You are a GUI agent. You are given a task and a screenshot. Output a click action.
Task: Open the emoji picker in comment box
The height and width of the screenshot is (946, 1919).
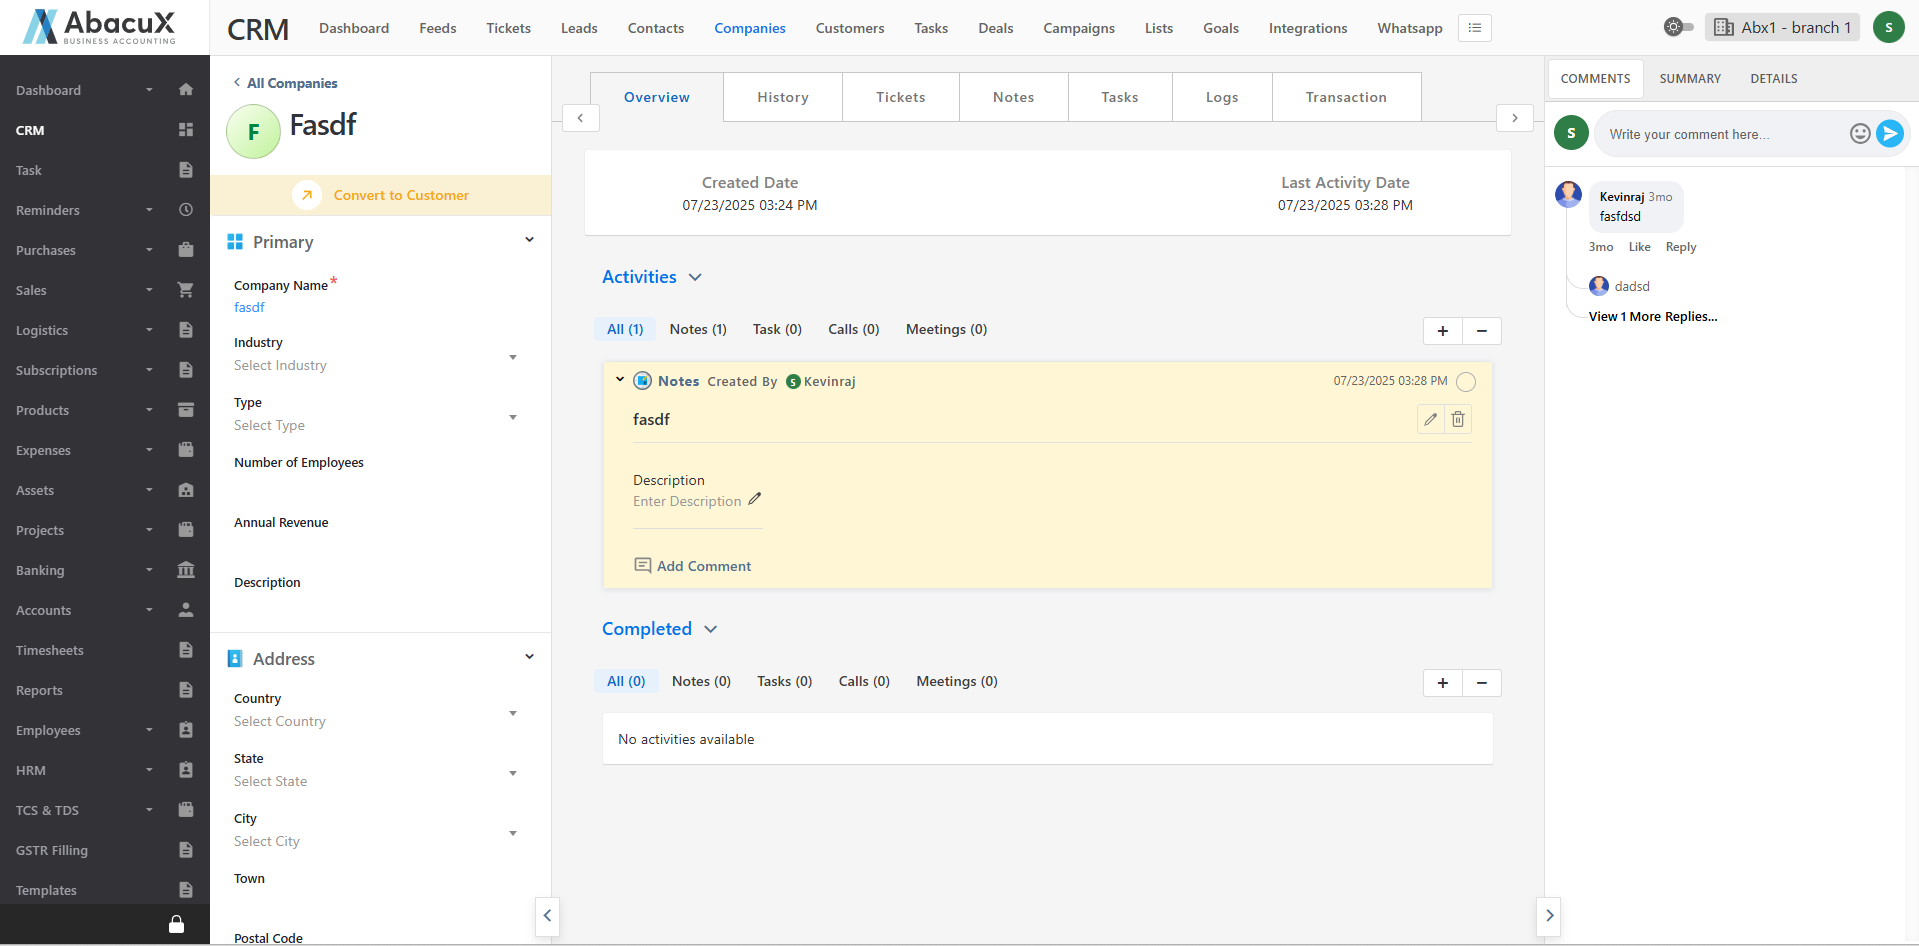click(1859, 133)
